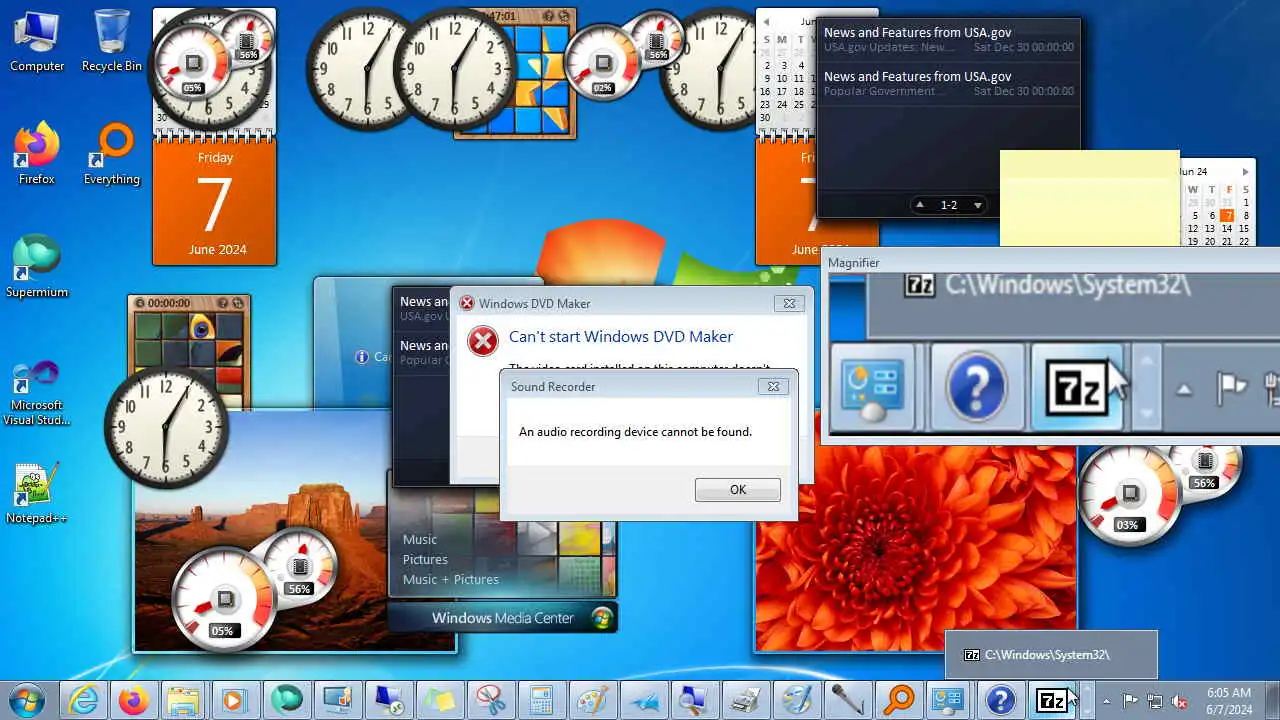Select Music in Windows Media Center gadget

(420, 539)
